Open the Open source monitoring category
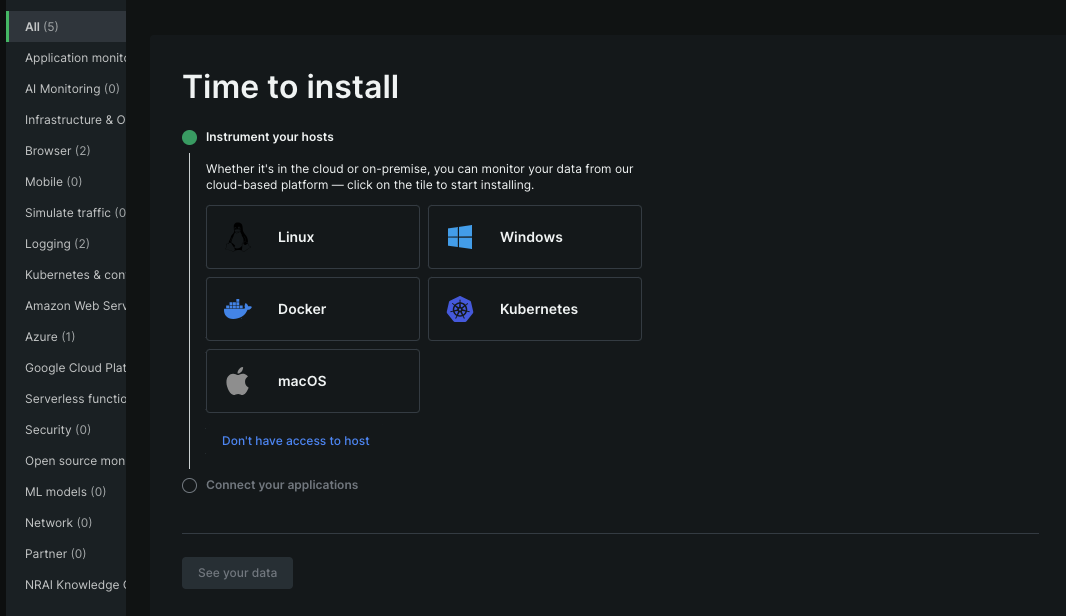Screen dimensions: 1066x616 67,460
